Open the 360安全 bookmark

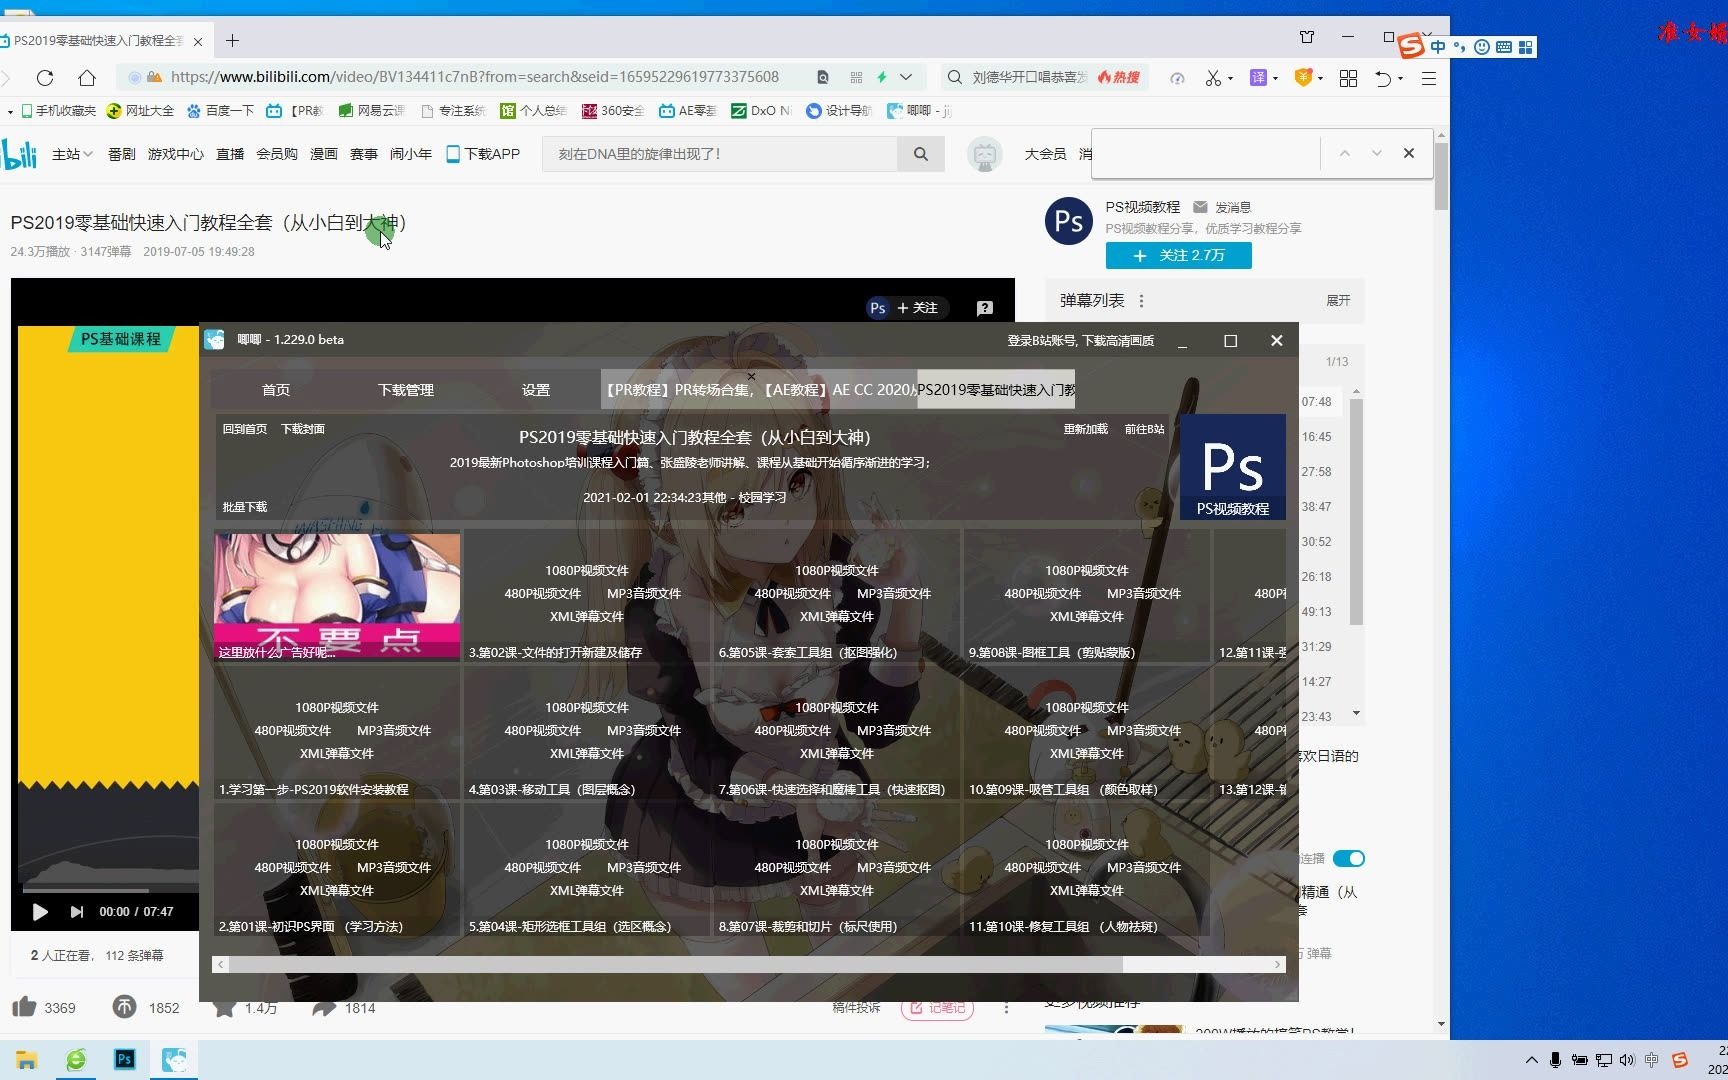[x=613, y=111]
